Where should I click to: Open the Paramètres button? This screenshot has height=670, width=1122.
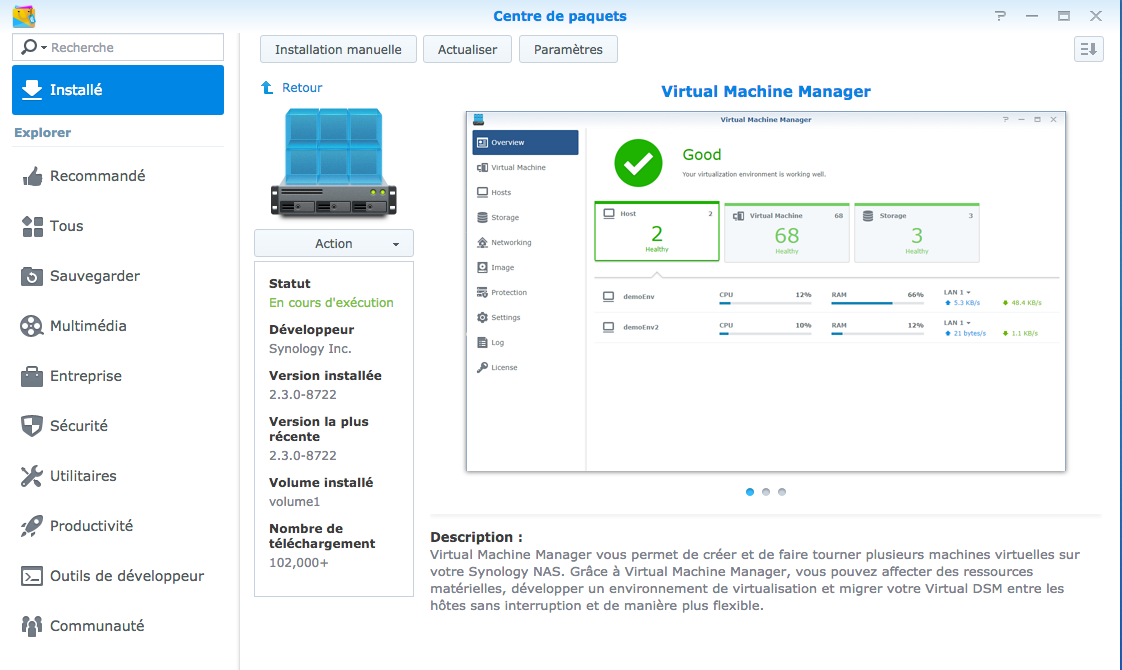coord(568,49)
